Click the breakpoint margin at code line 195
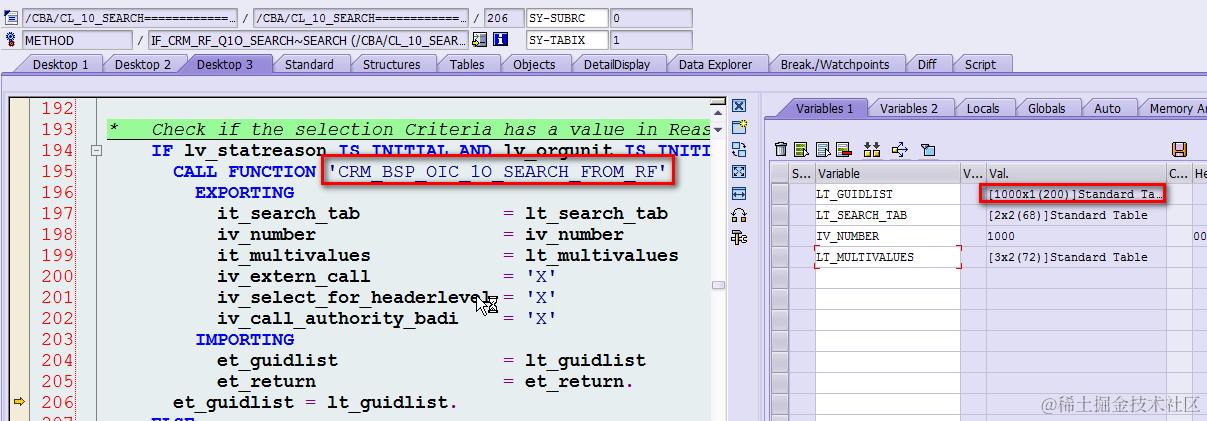 click(x=19, y=171)
